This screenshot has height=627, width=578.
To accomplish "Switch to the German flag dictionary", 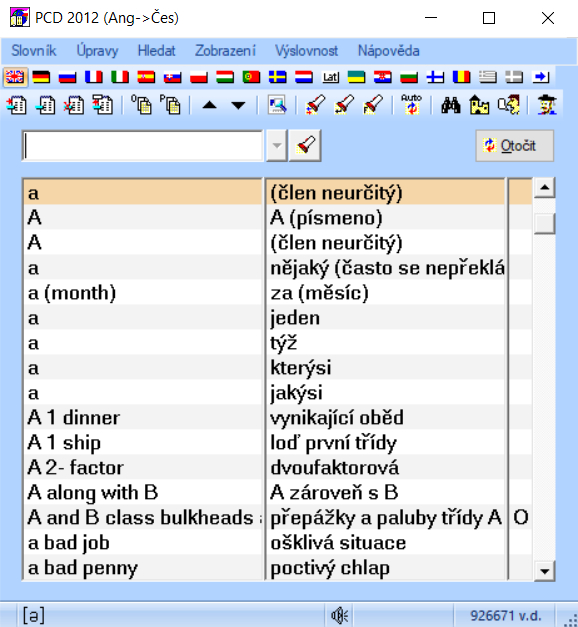I will tap(41, 77).
